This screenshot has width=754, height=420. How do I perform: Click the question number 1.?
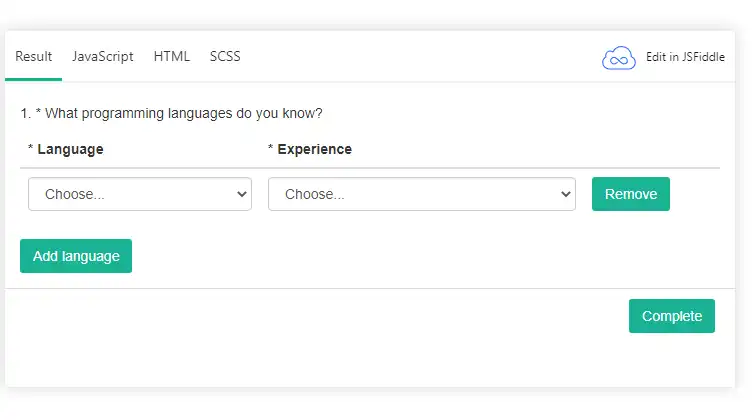coord(24,113)
